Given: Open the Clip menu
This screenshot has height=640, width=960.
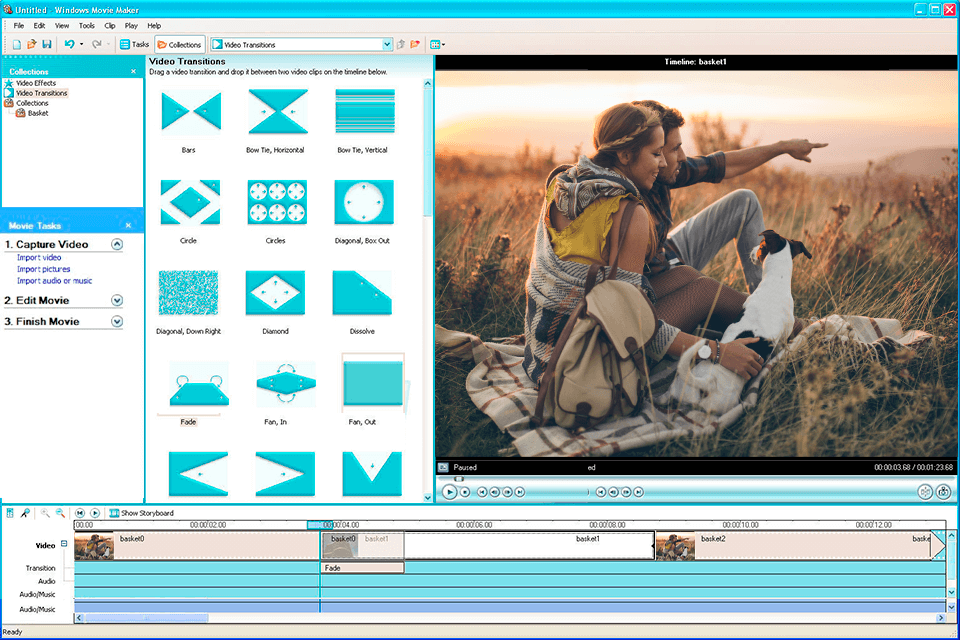Looking at the screenshot, I should (x=110, y=25).
